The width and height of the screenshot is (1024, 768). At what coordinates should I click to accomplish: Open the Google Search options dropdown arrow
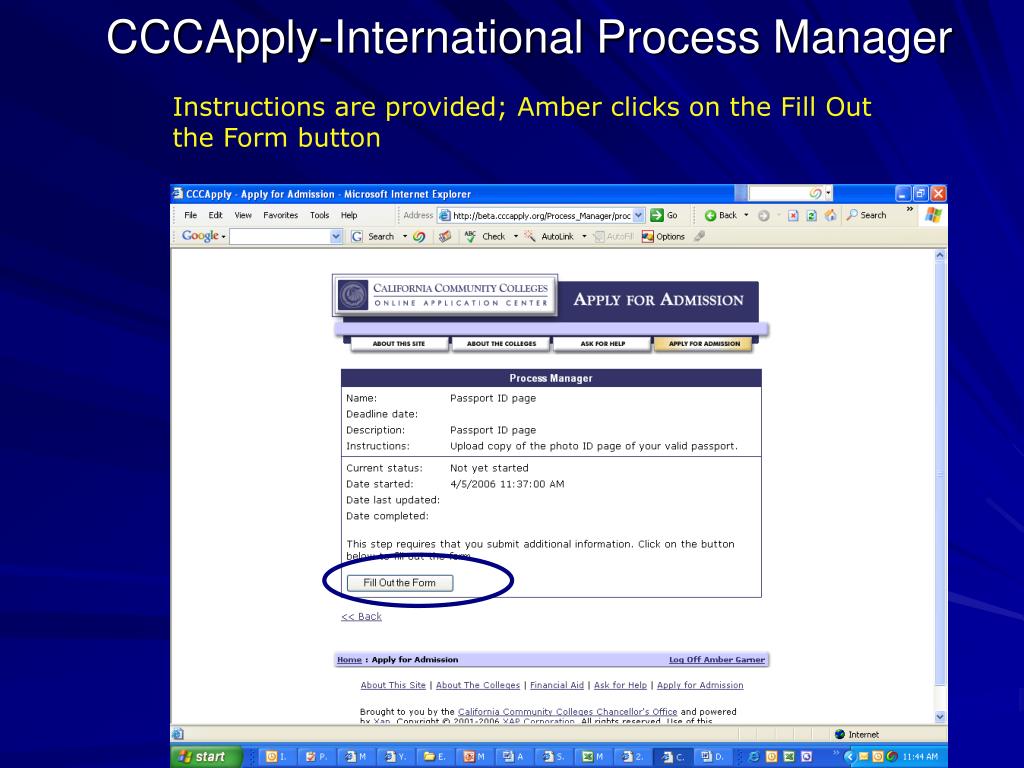pyautogui.click(x=405, y=236)
